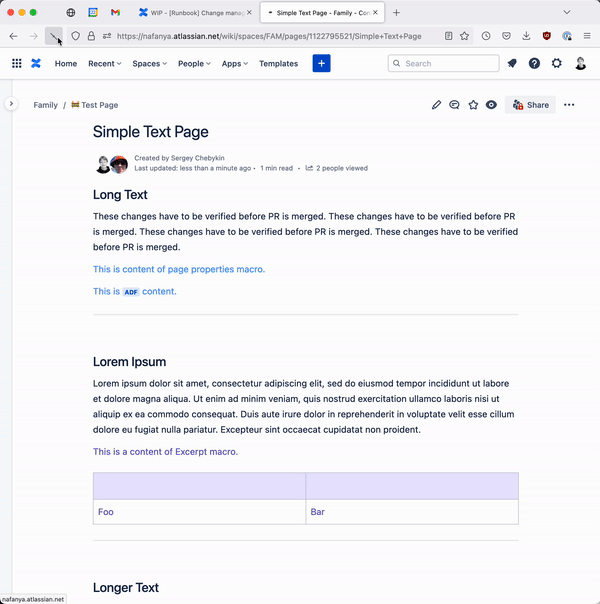Close the Simple Text Page tab
This screenshot has width=600, height=604.
[375, 13]
